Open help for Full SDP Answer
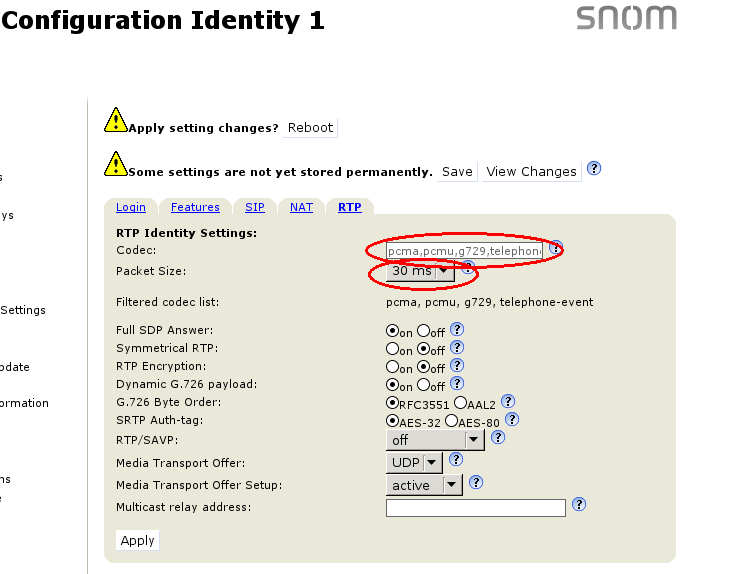 tap(456, 329)
